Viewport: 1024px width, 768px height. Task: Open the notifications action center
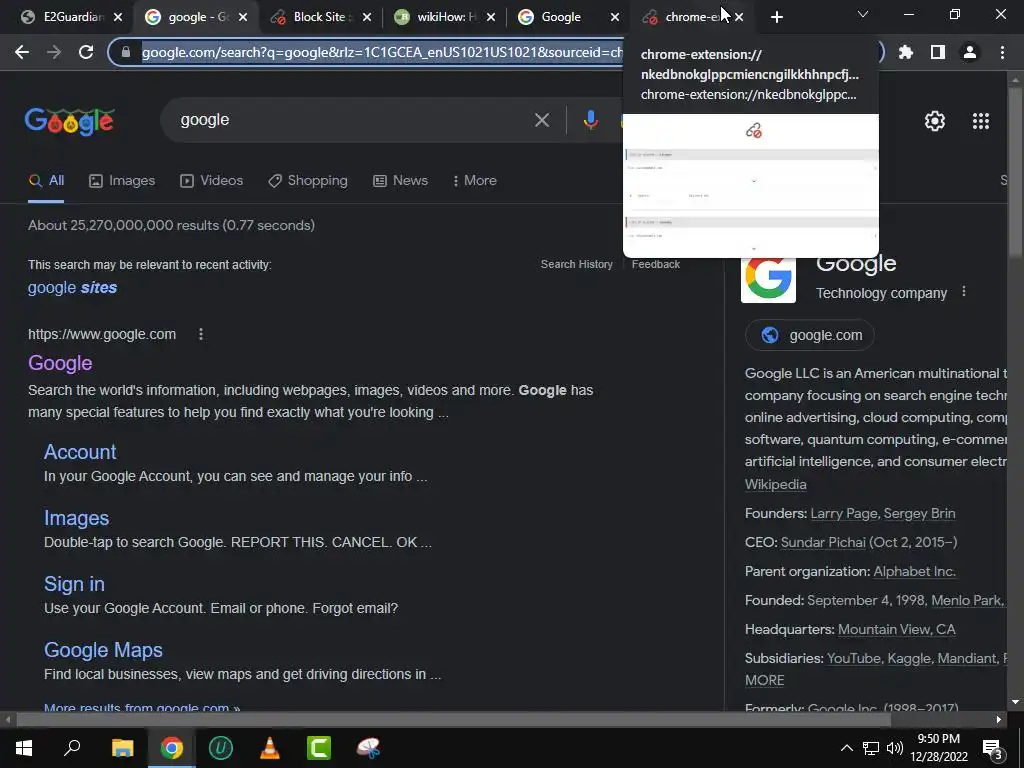coord(993,749)
